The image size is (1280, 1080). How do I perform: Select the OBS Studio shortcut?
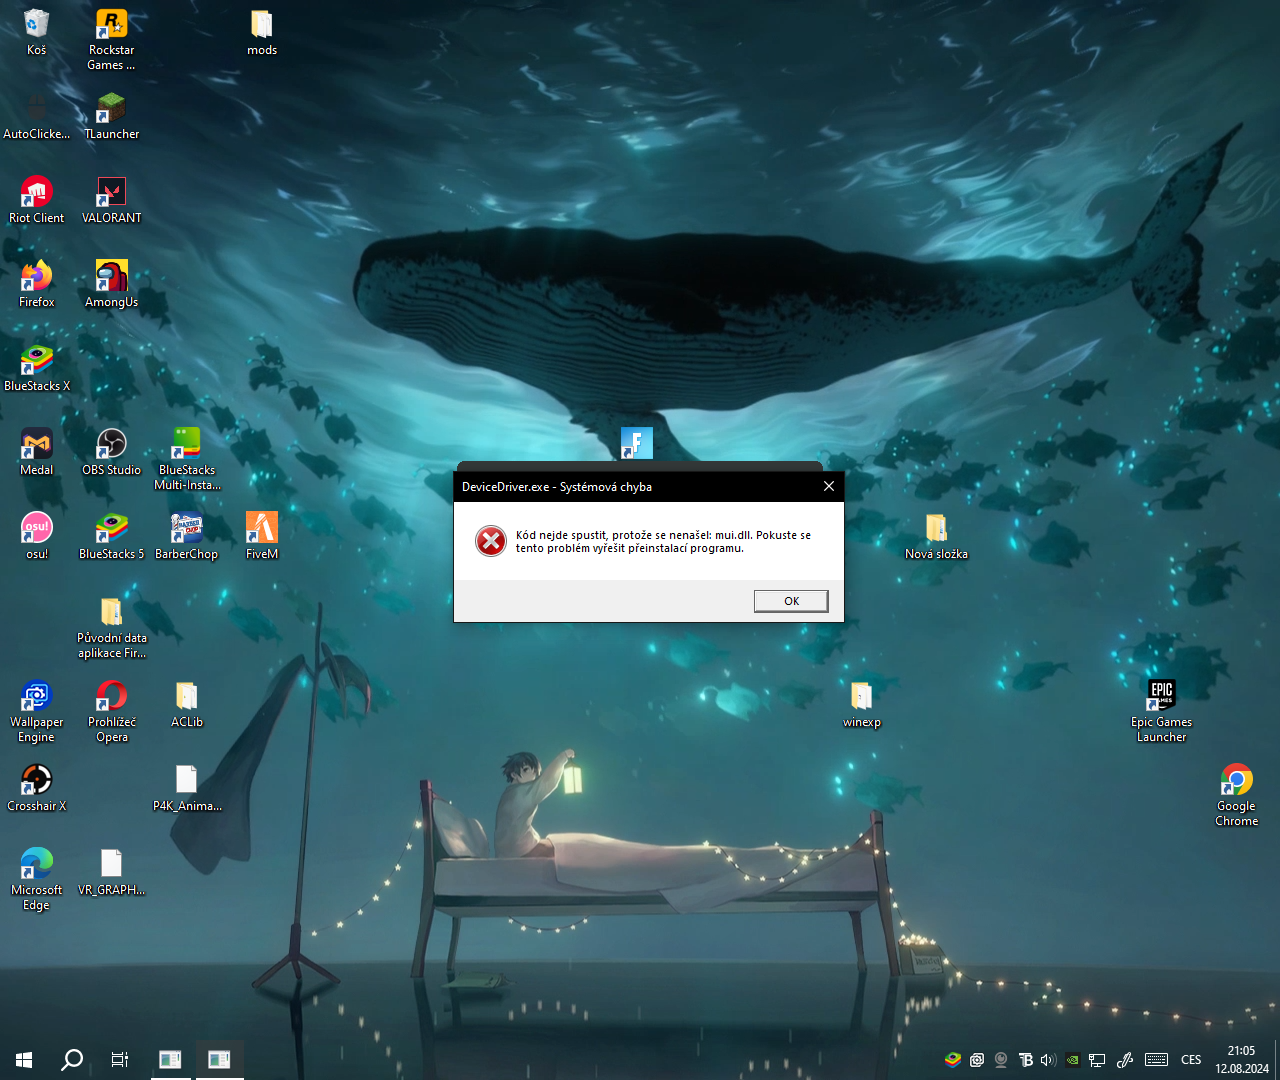(111, 452)
